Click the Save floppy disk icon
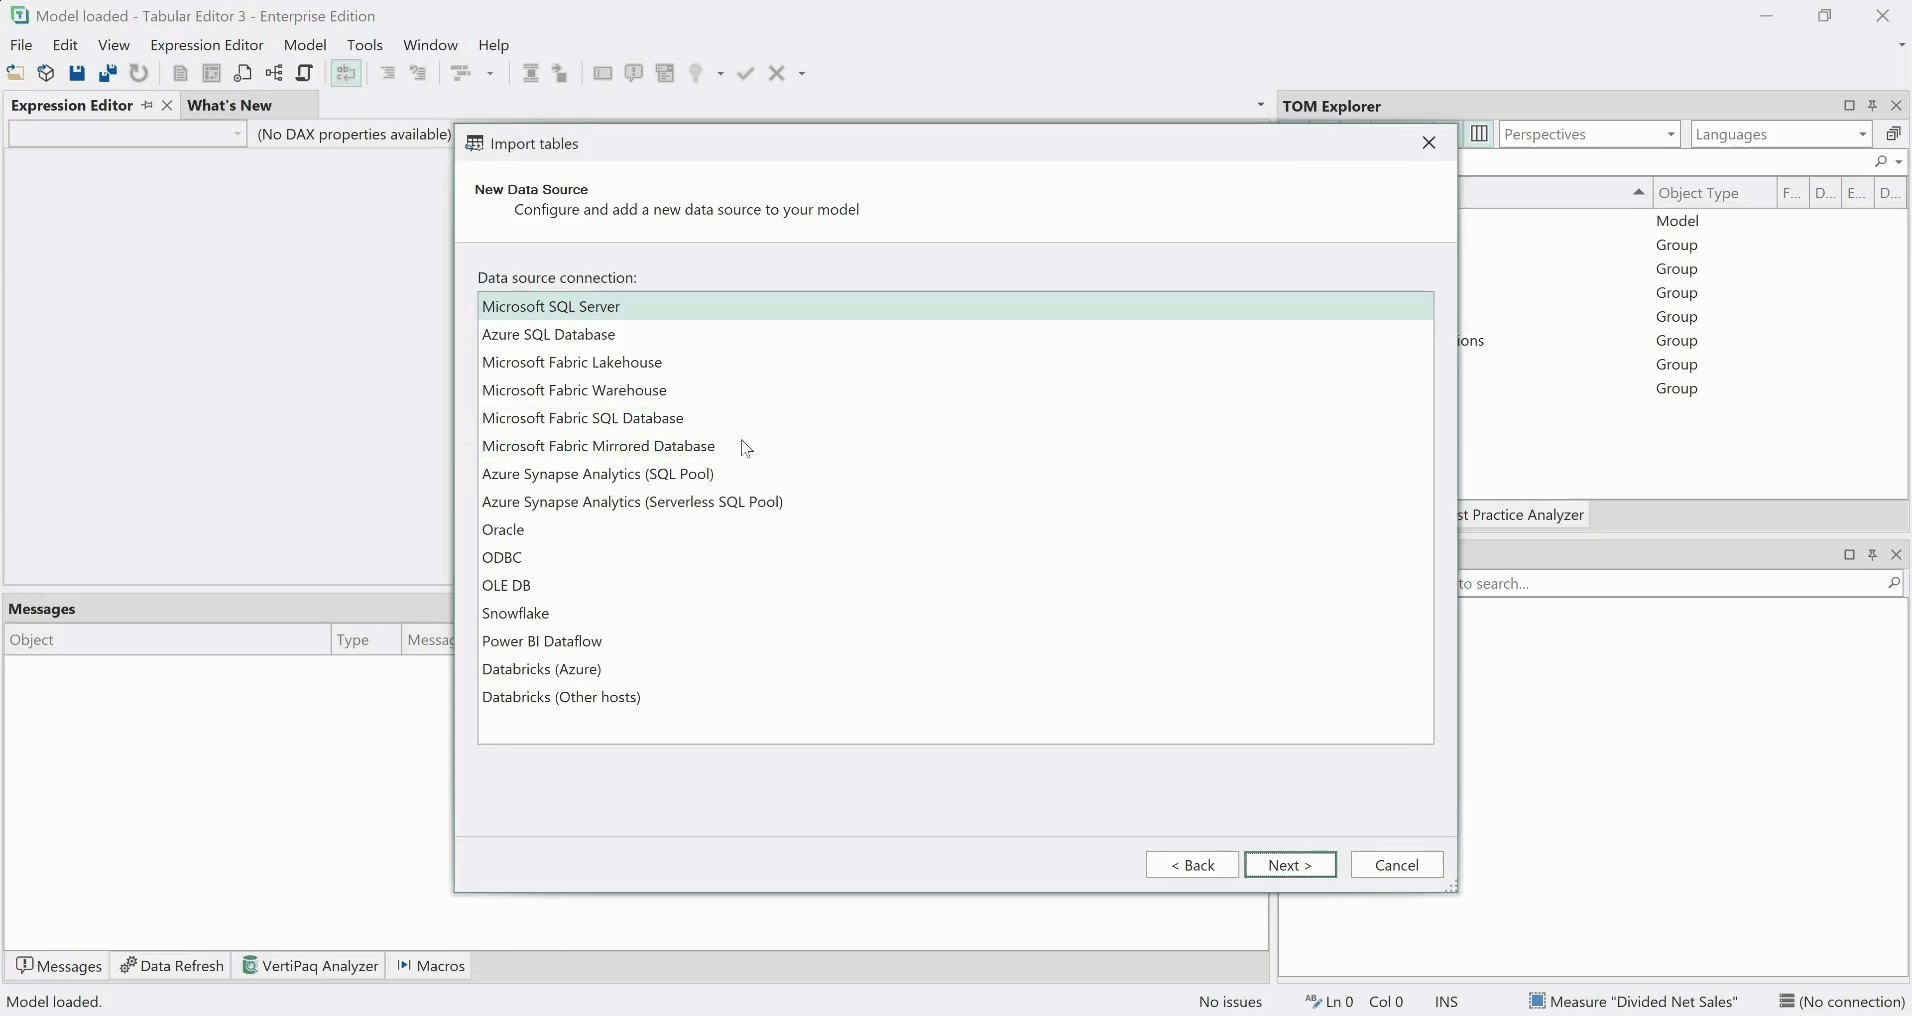The image size is (1912, 1016). (x=77, y=73)
